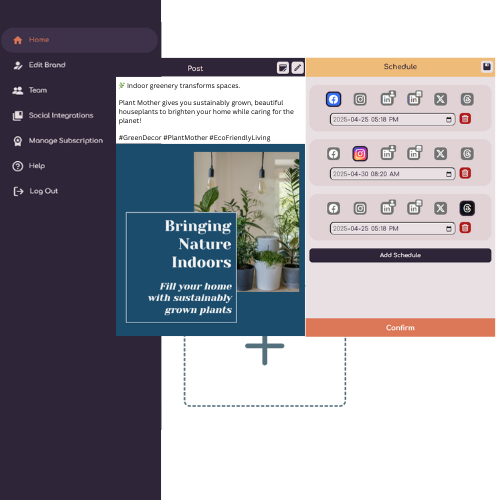Image resolution: width=500 pixels, height=500 pixels.
Task: Delete the first schedule with the red trash icon
Action: (x=465, y=119)
